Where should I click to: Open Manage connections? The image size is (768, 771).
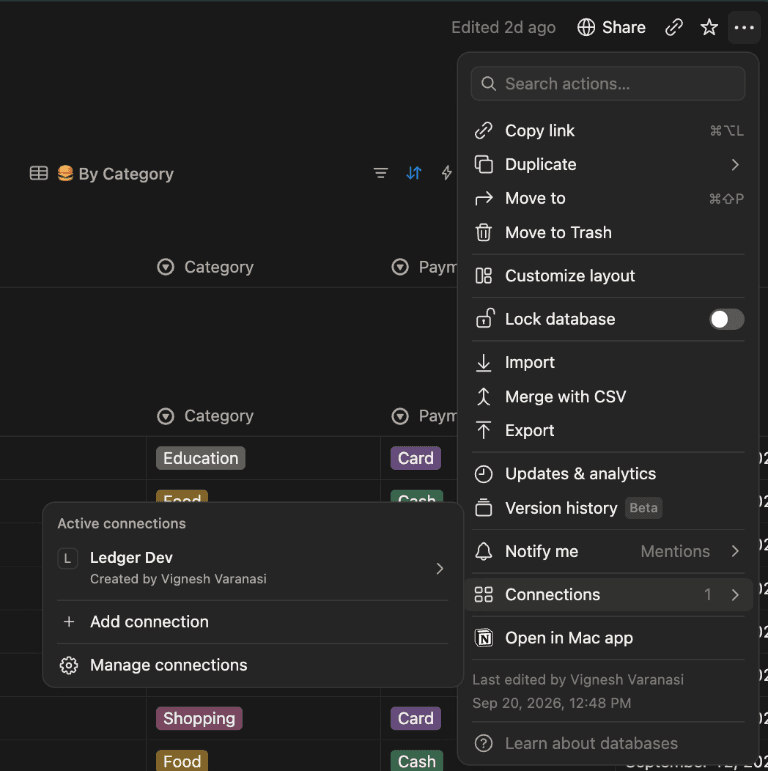[253, 665]
